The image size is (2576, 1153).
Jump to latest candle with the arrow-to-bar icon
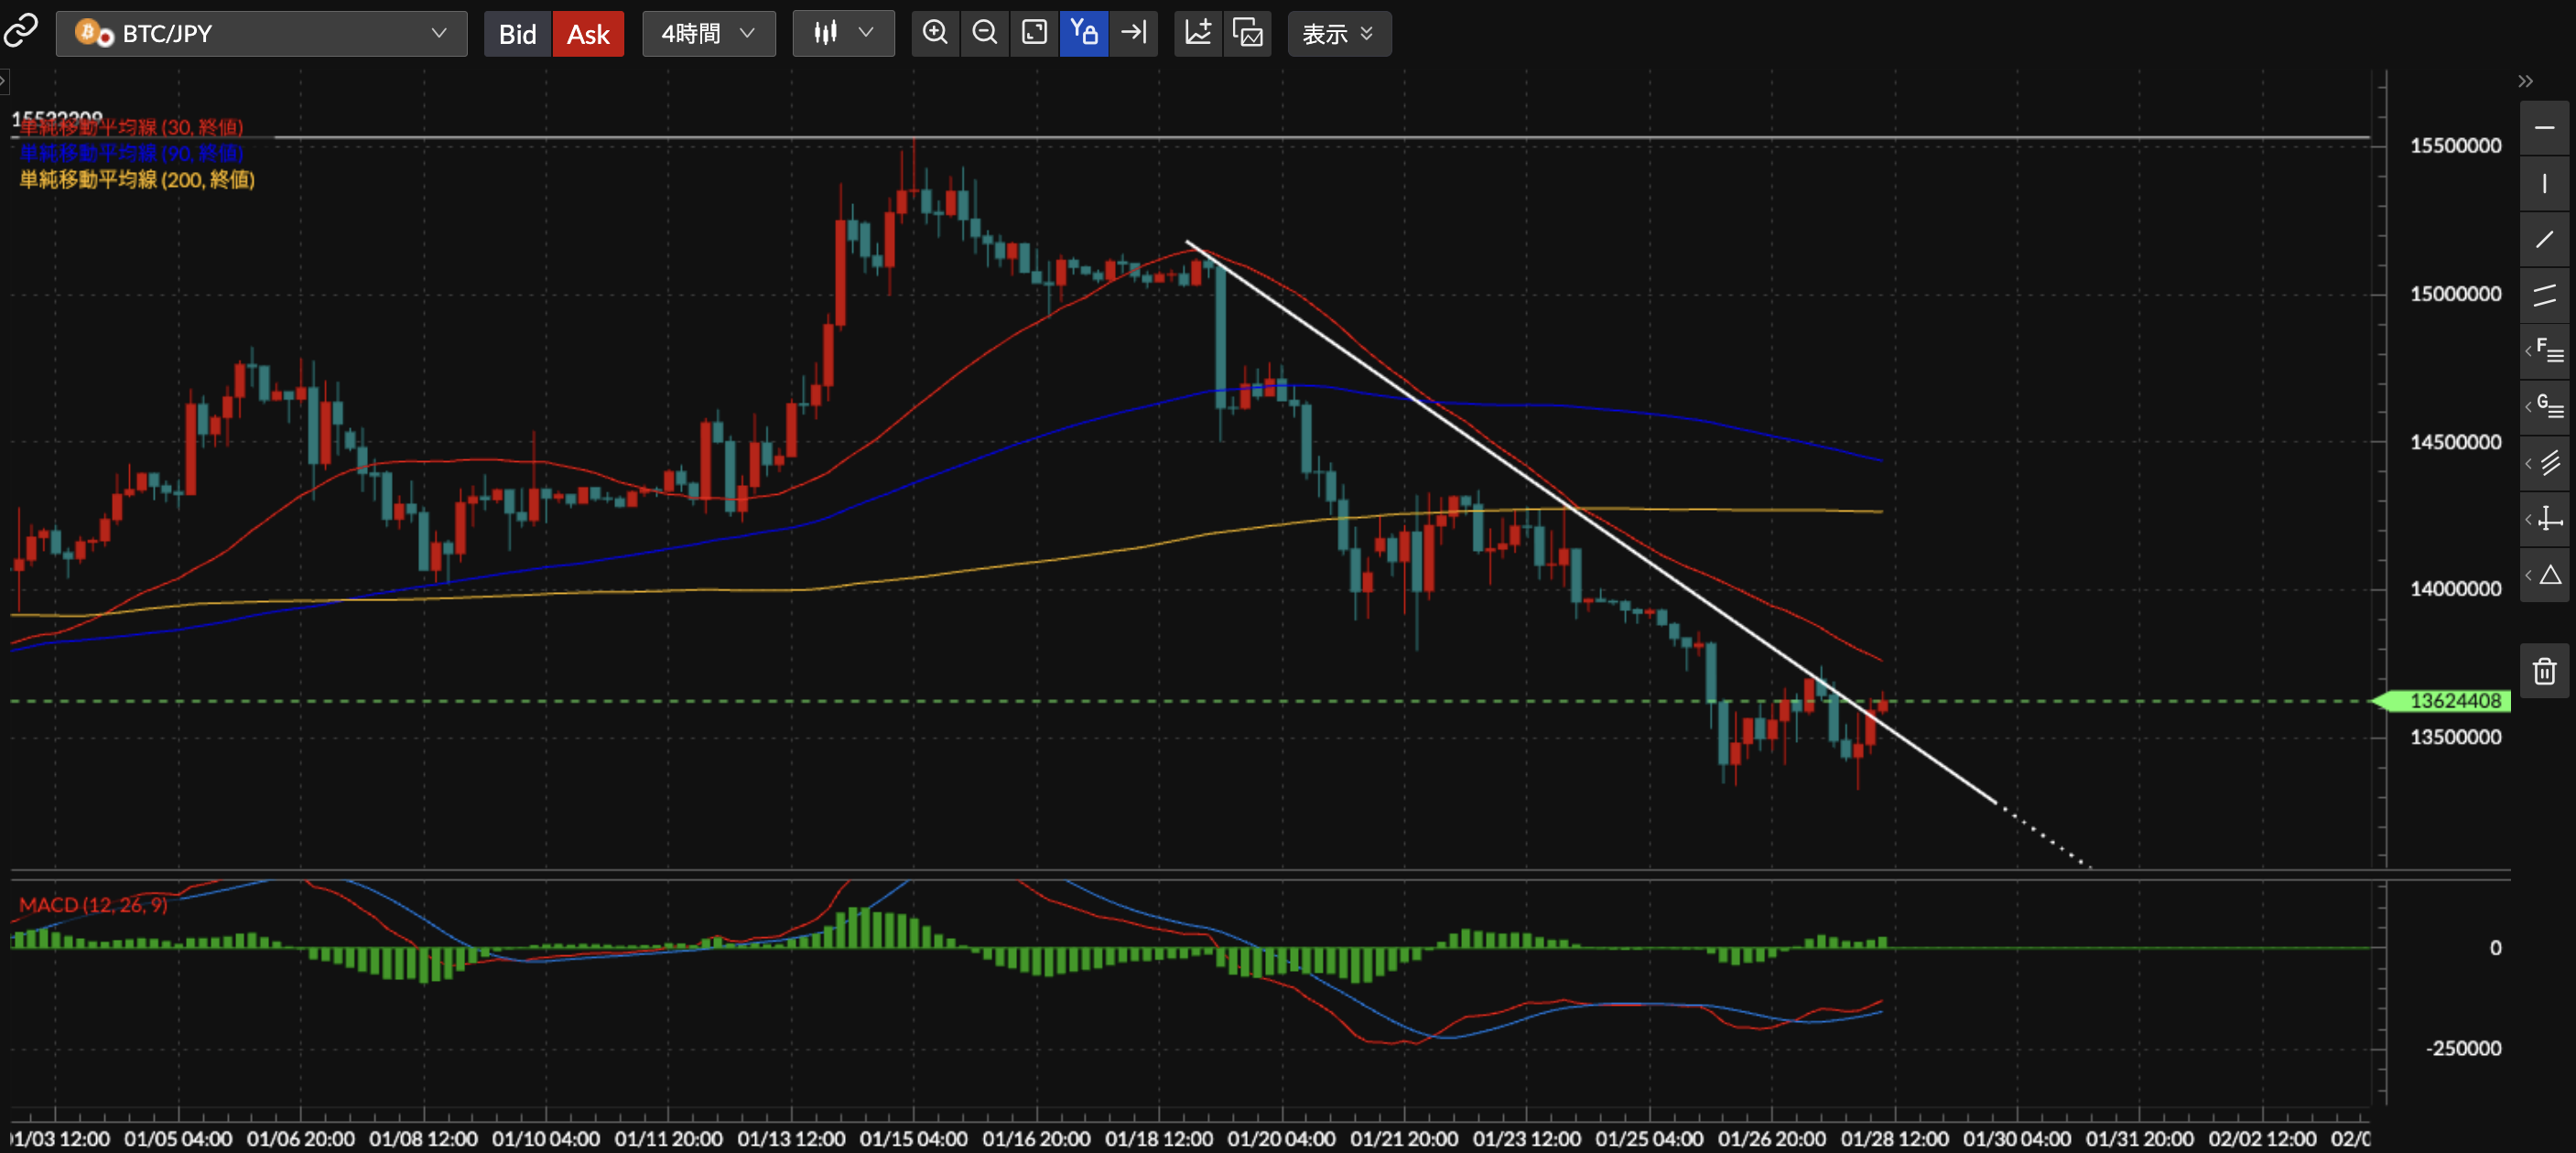(1134, 33)
